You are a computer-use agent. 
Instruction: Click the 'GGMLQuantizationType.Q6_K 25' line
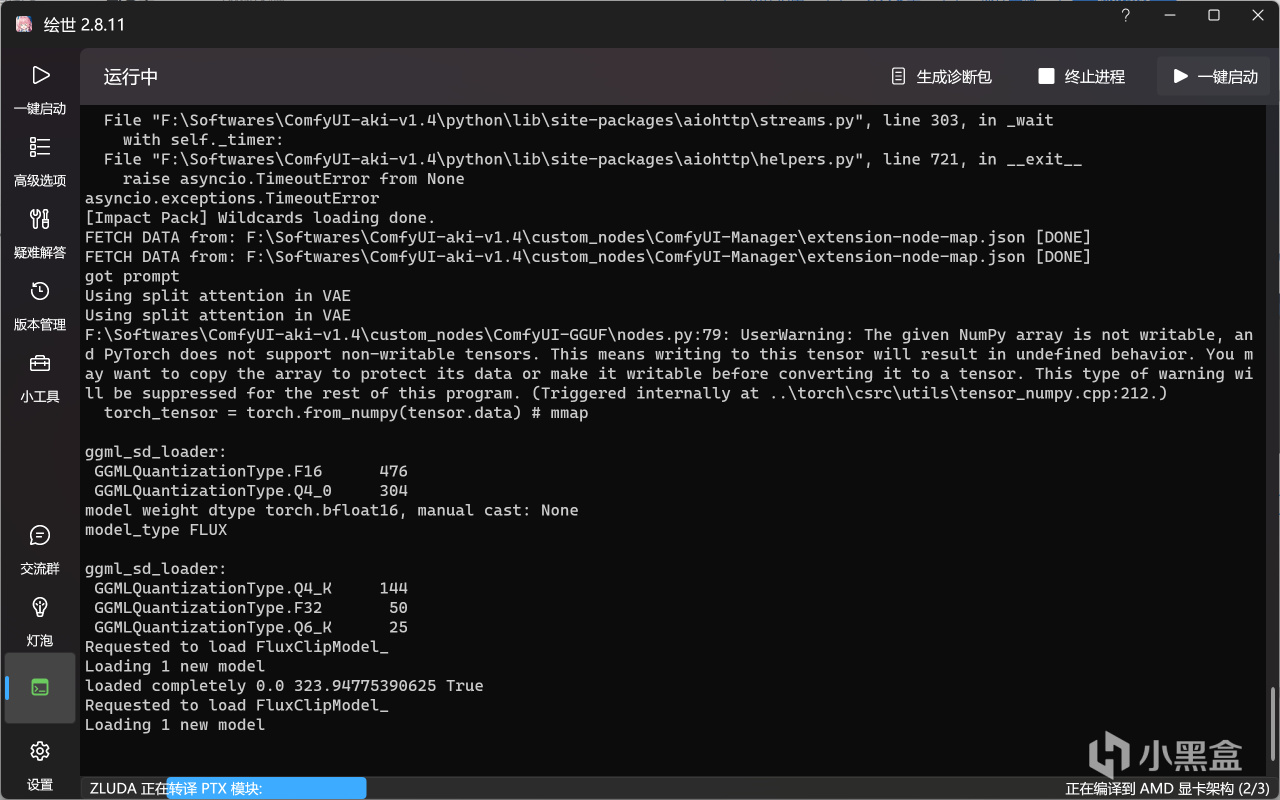pyautogui.click(x=251, y=628)
